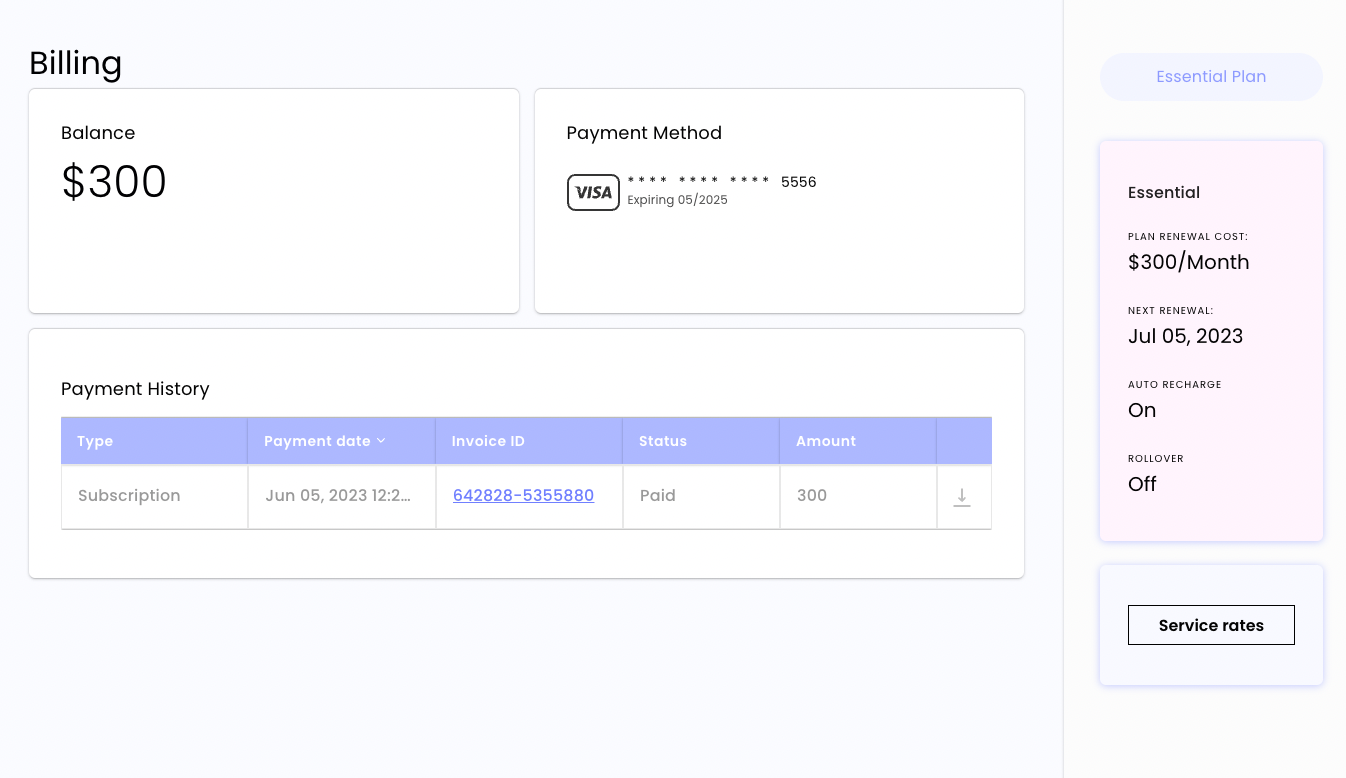The height and width of the screenshot is (778, 1346).
Task: Click the masked card number ending 5556
Action: [x=721, y=182]
